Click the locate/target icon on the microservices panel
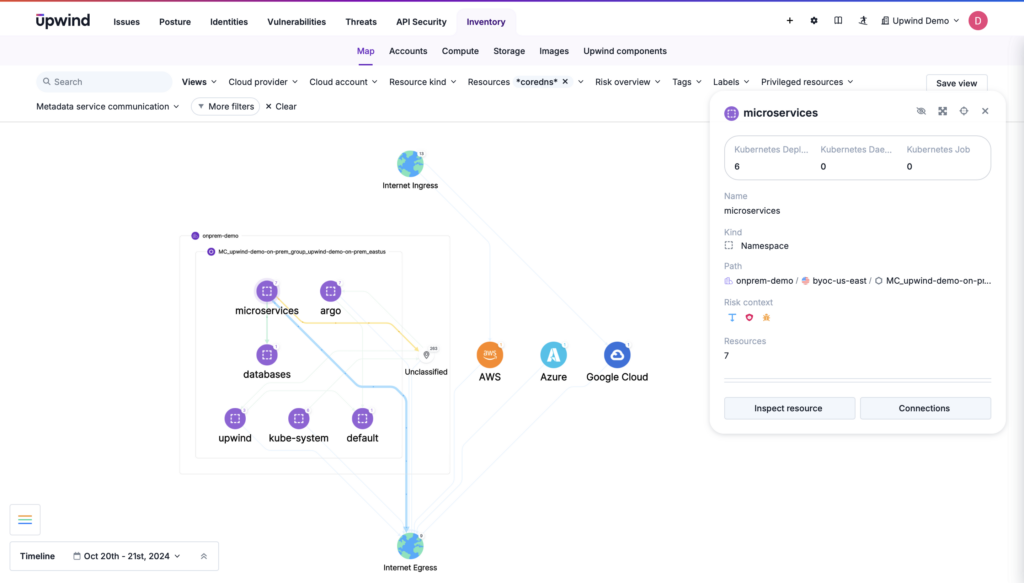Viewport: 1024px width, 583px height. (x=963, y=111)
